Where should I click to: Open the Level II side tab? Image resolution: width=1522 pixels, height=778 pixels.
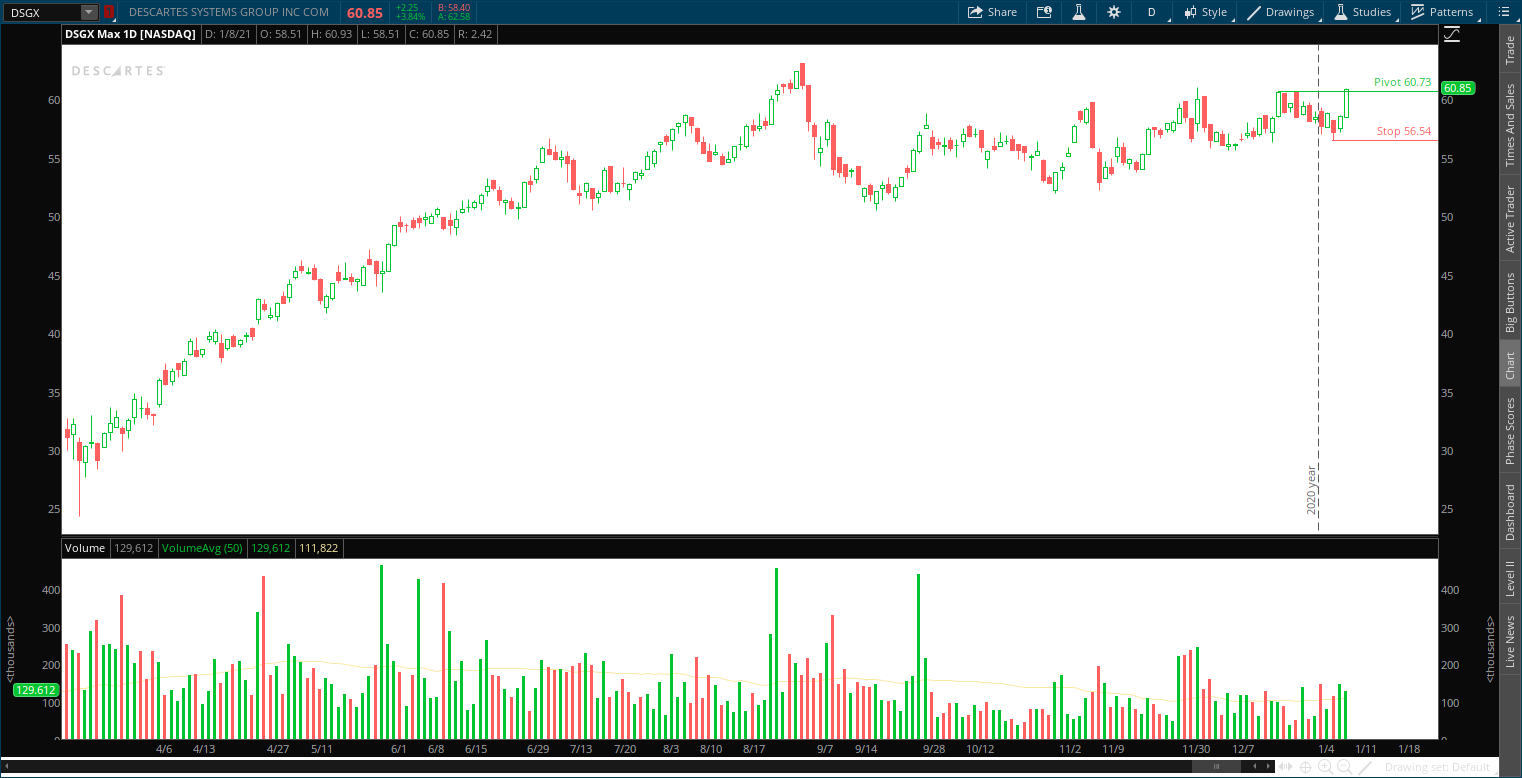click(x=1510, y=579)
